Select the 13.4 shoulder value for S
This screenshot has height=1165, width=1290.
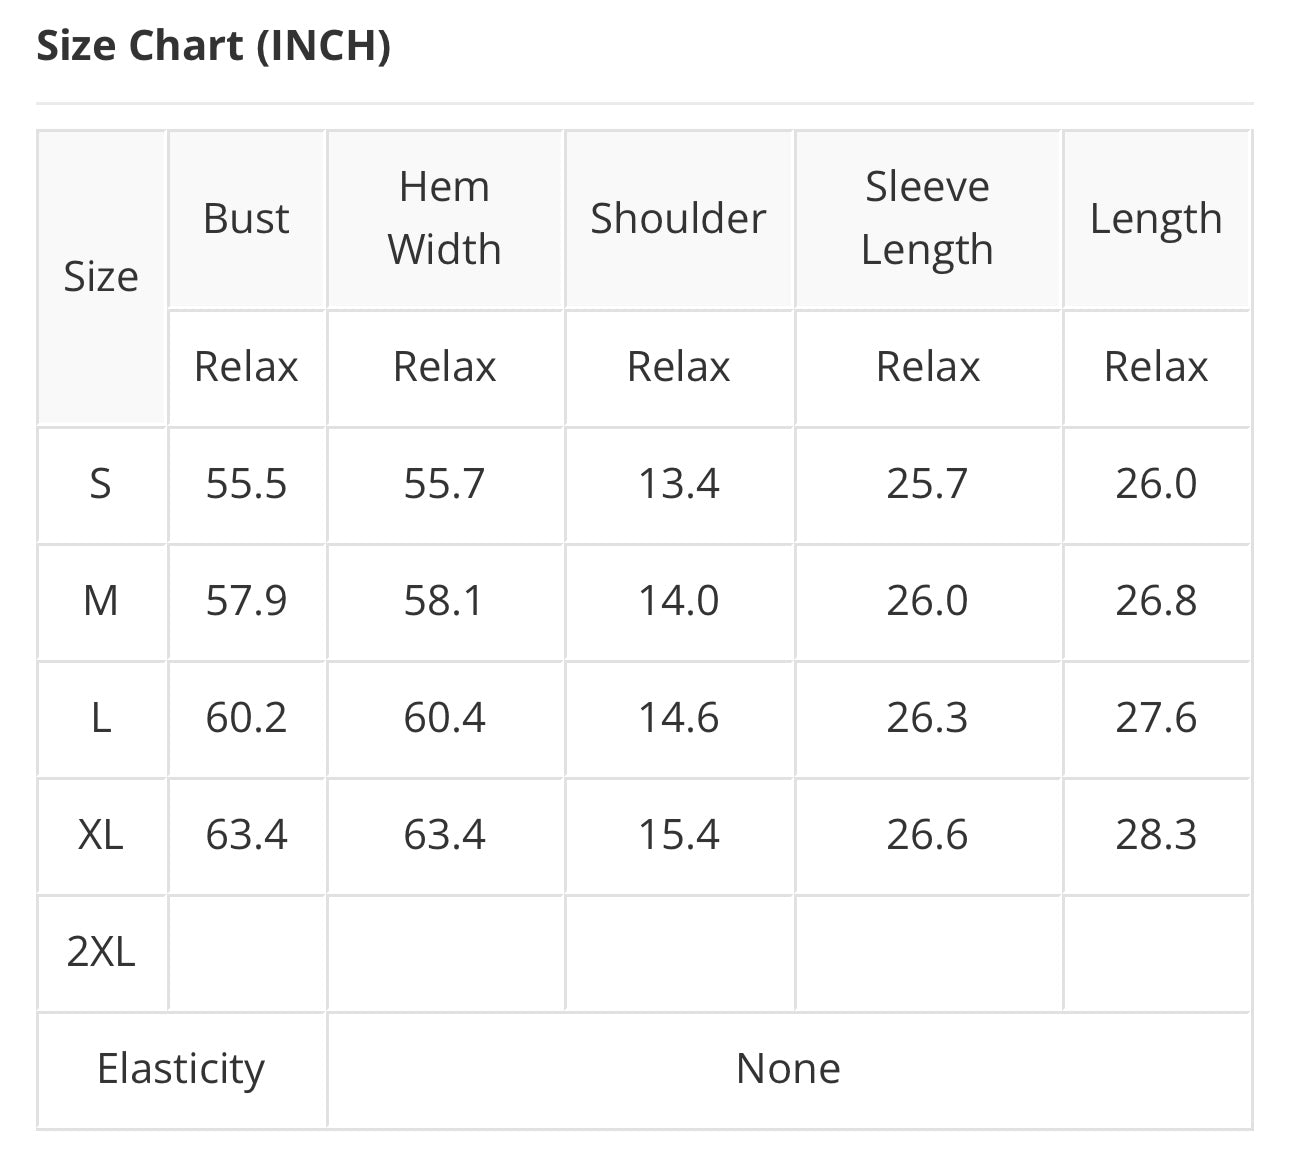(x=678, y=485)
